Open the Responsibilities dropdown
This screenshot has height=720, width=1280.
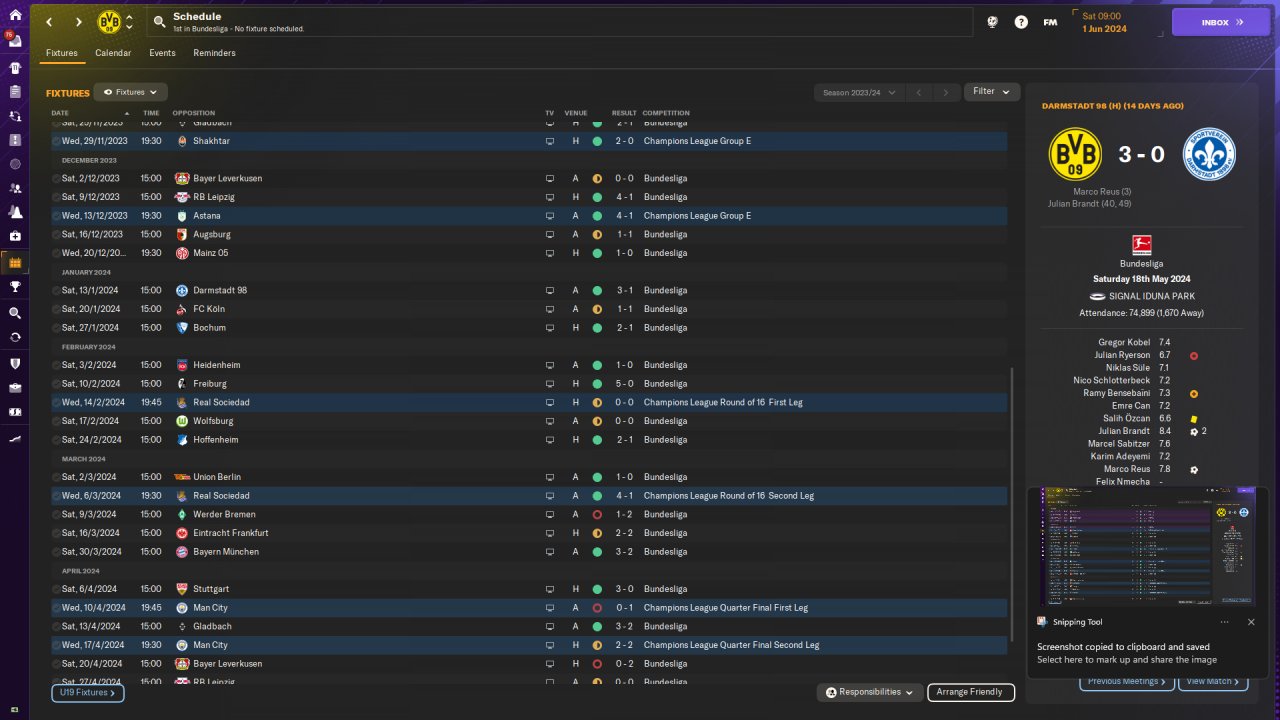(869, 692)
